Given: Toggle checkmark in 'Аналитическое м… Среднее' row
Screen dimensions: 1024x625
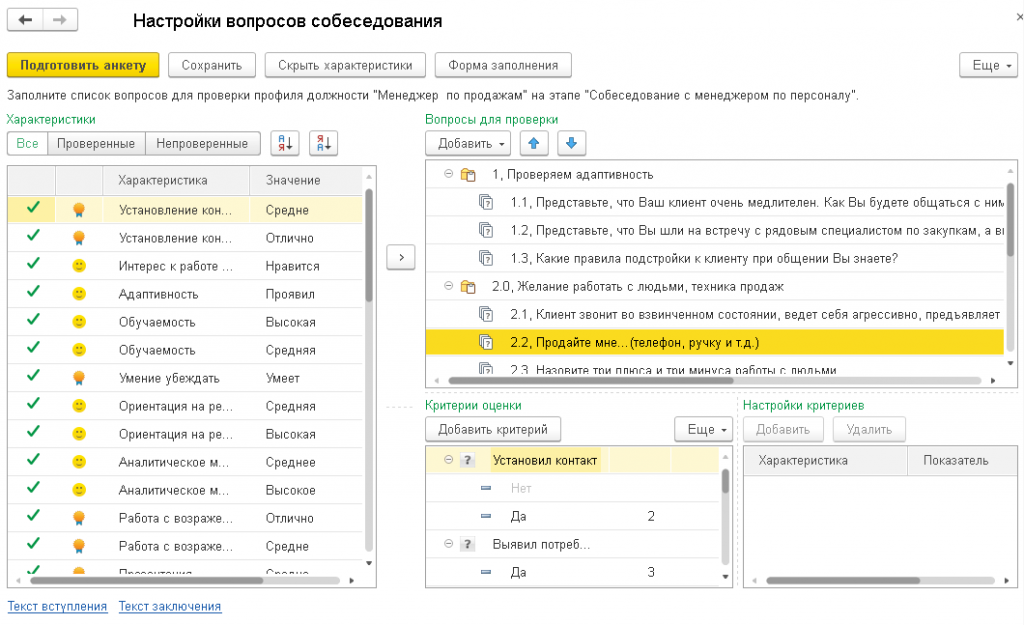Looking at the screenshot, I should 33,460.
